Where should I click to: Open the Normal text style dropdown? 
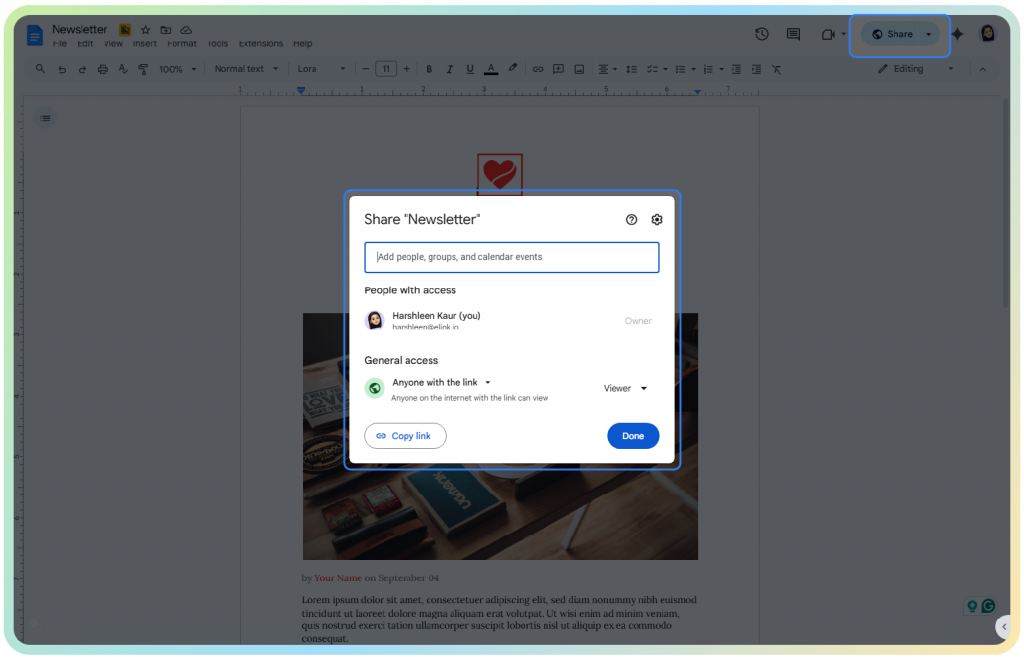click(x=246, y=69)
